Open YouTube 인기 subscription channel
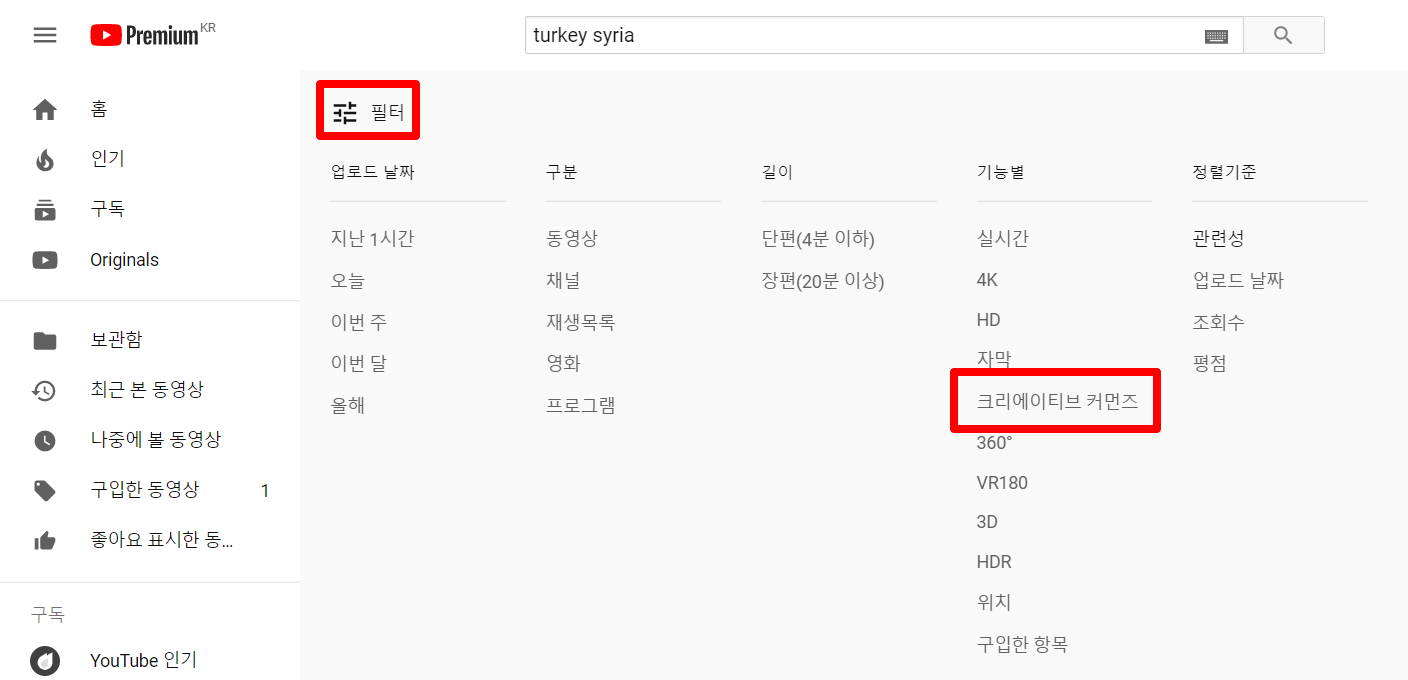Screen dimensions: 1408x680 coord(143,660)
